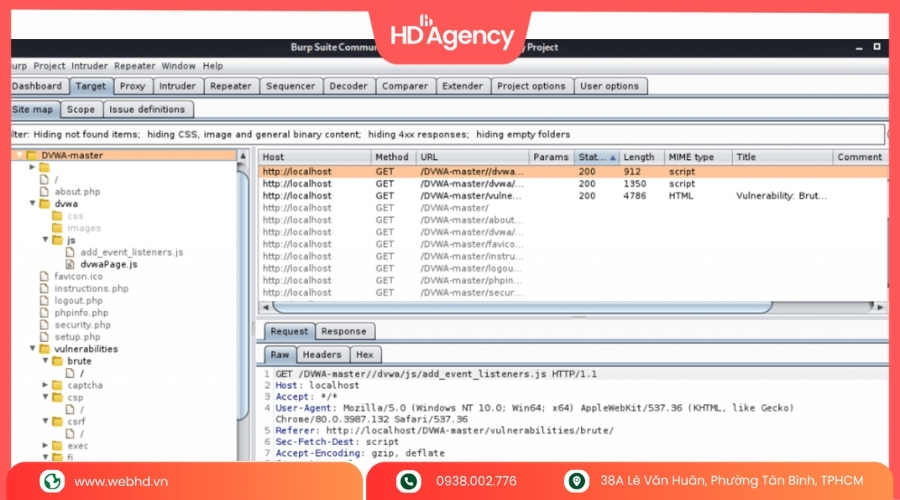Viewport: 900px width, 500px height.
Task: Collapse the DVWA-master root node
Action: pos(19,155)
